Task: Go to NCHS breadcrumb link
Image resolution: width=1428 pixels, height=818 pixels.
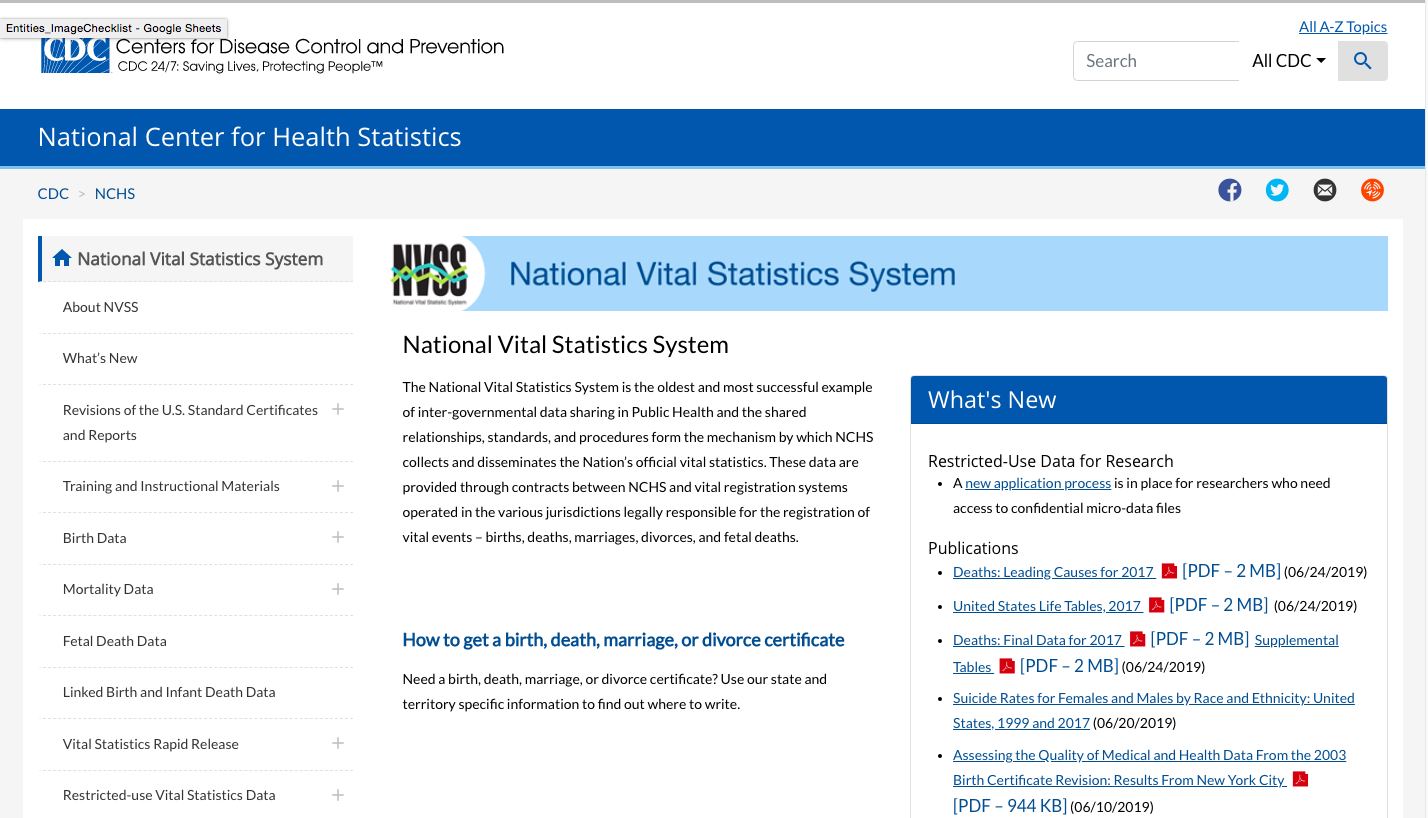Action: [115, 194]
